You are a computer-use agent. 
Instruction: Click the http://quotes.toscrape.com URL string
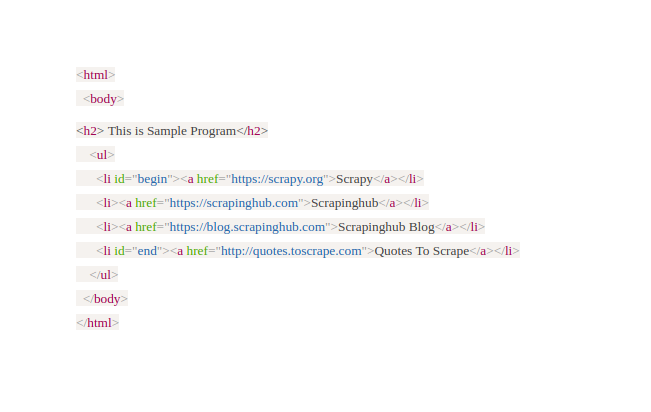pyautogui.click(x=291, y=251)
